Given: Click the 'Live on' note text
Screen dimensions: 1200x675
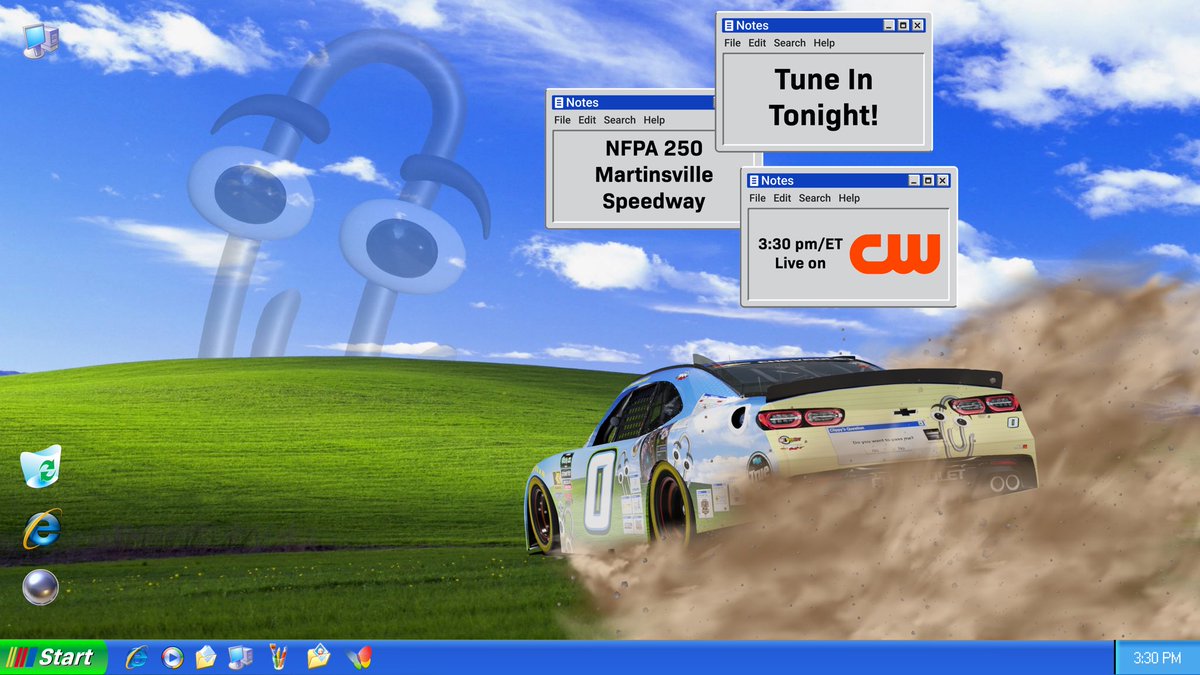Looking at the screenshot, I should (800, 263).
